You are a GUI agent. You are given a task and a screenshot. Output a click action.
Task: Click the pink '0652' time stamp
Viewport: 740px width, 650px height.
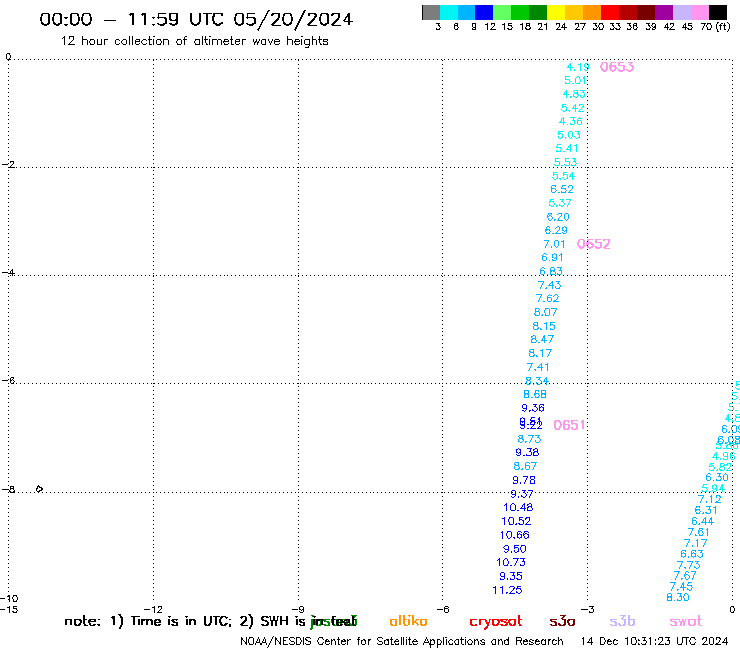pos(594,244)
